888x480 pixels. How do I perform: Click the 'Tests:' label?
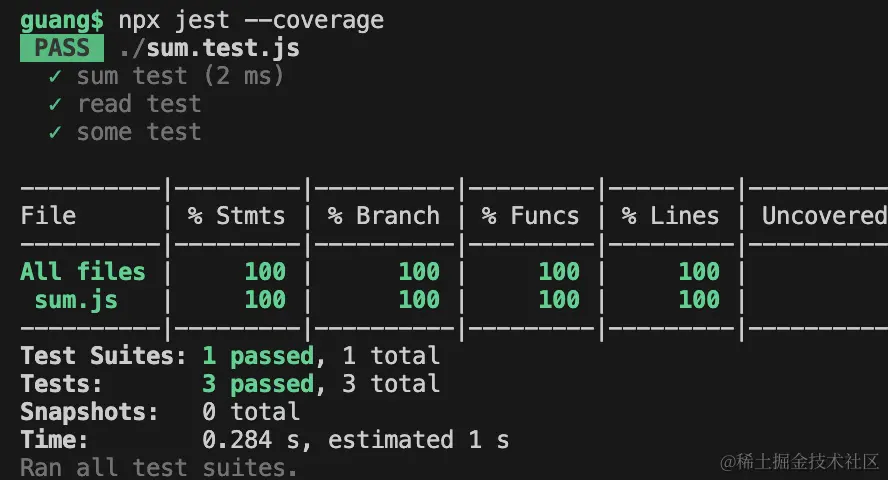62,384
